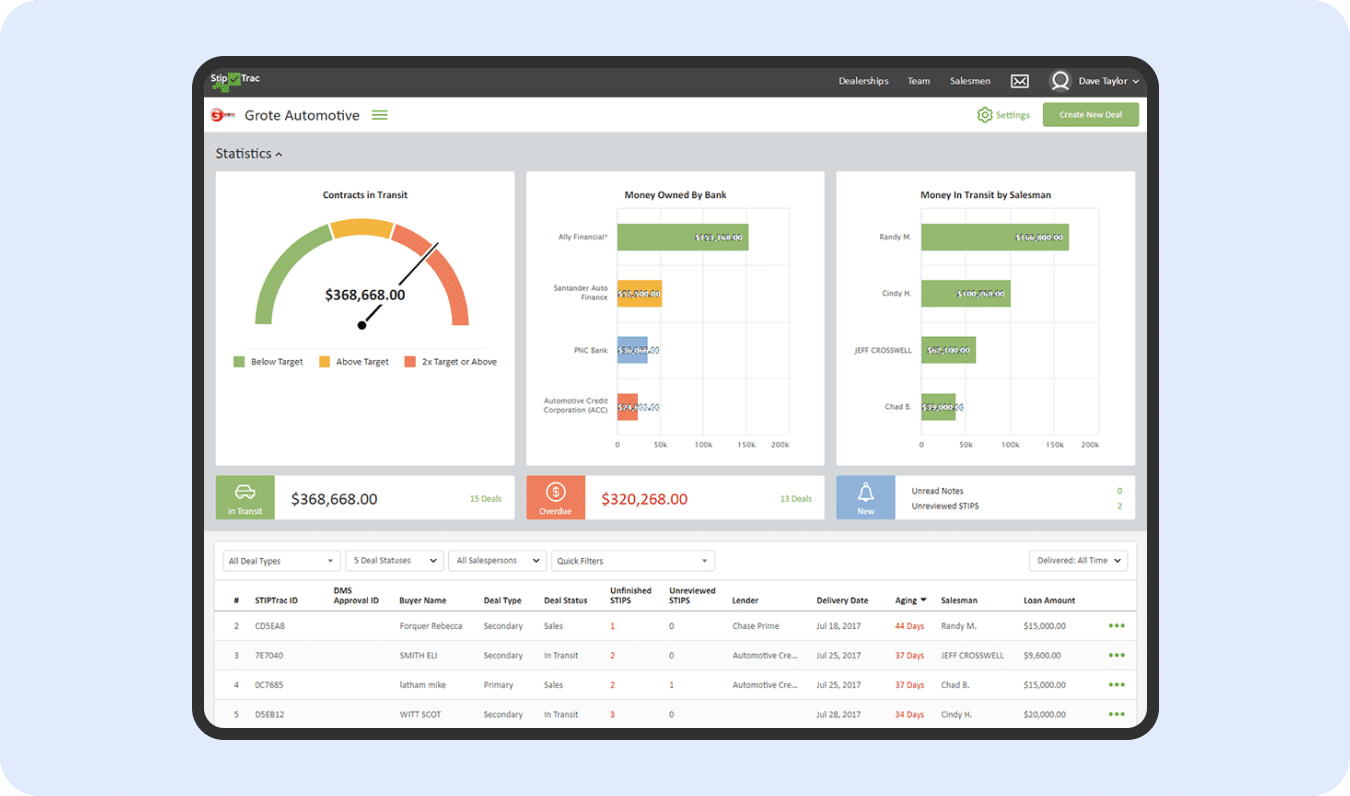The image size is (1350, 796).
Task: Click the Chad B. salesman bar
Action: coord(939,406)
